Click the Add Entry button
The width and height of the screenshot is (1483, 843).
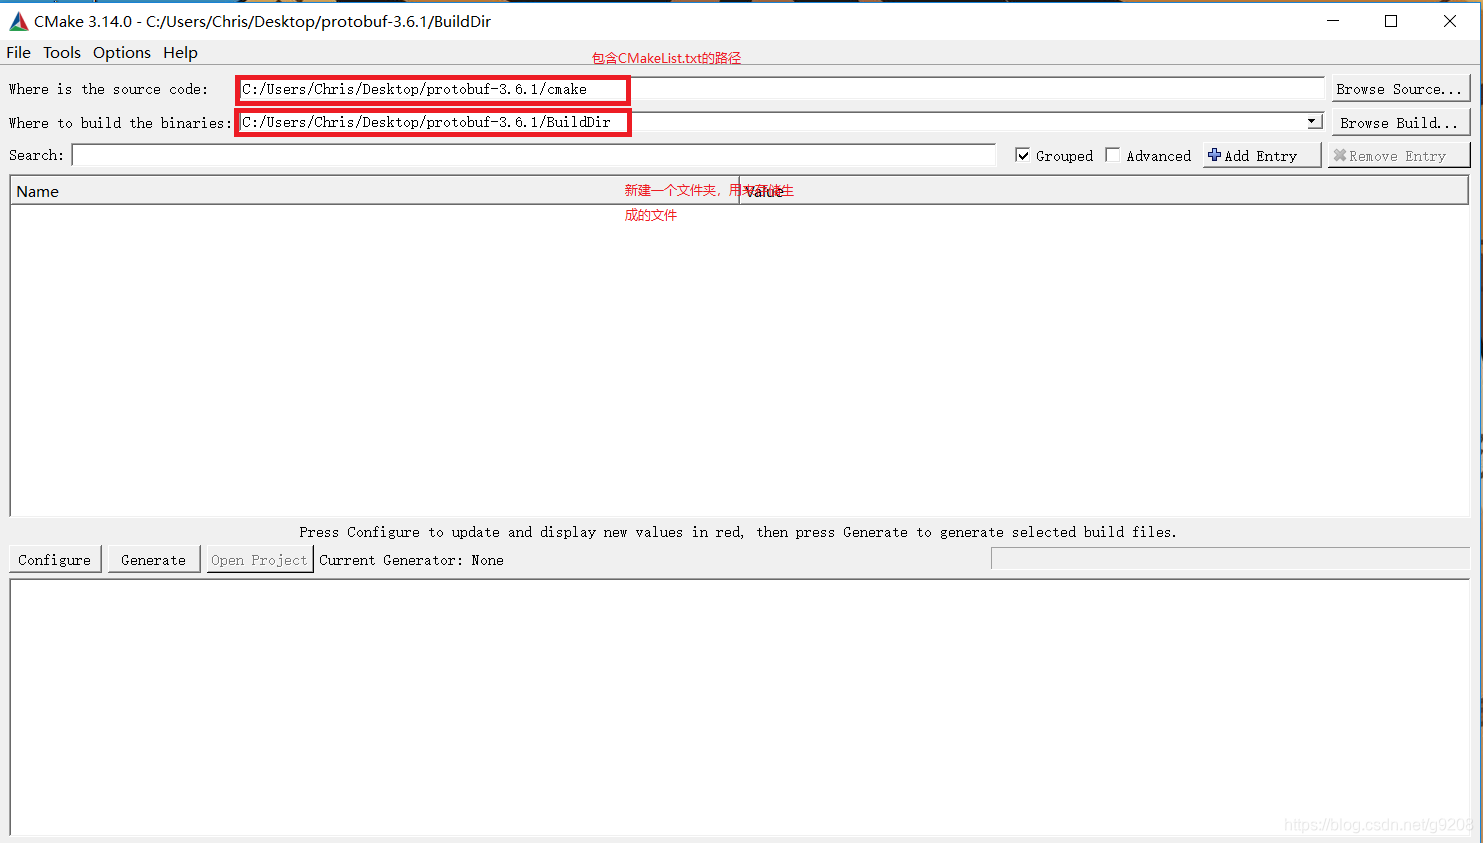1261,155
